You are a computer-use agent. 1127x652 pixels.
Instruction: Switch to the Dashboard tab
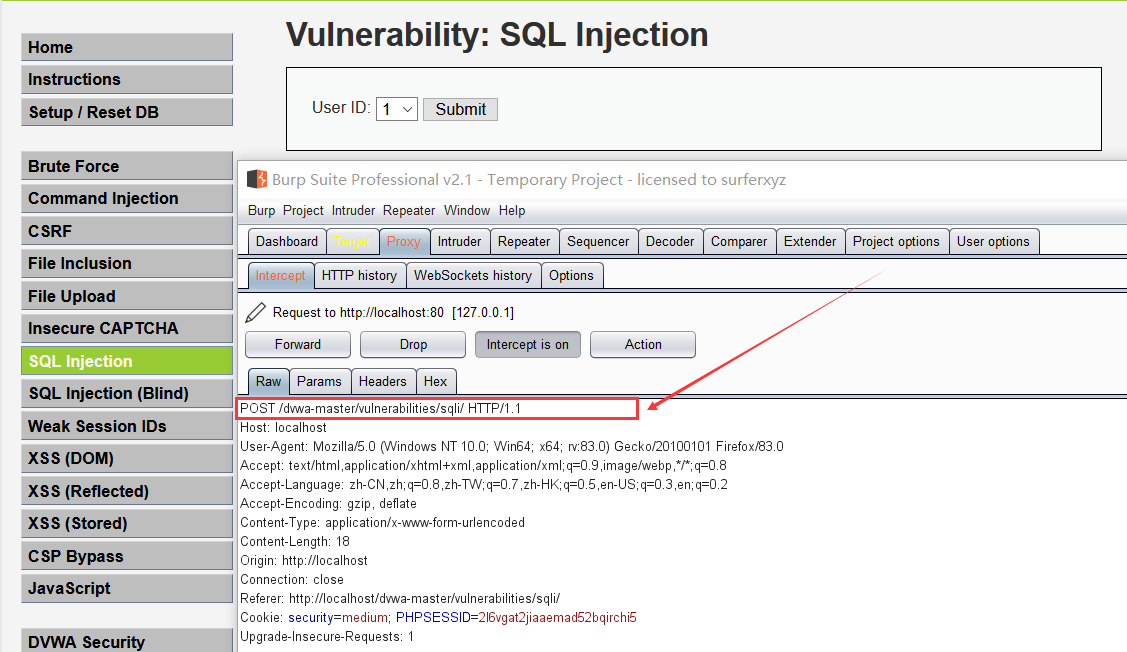[x=287, y=241]
